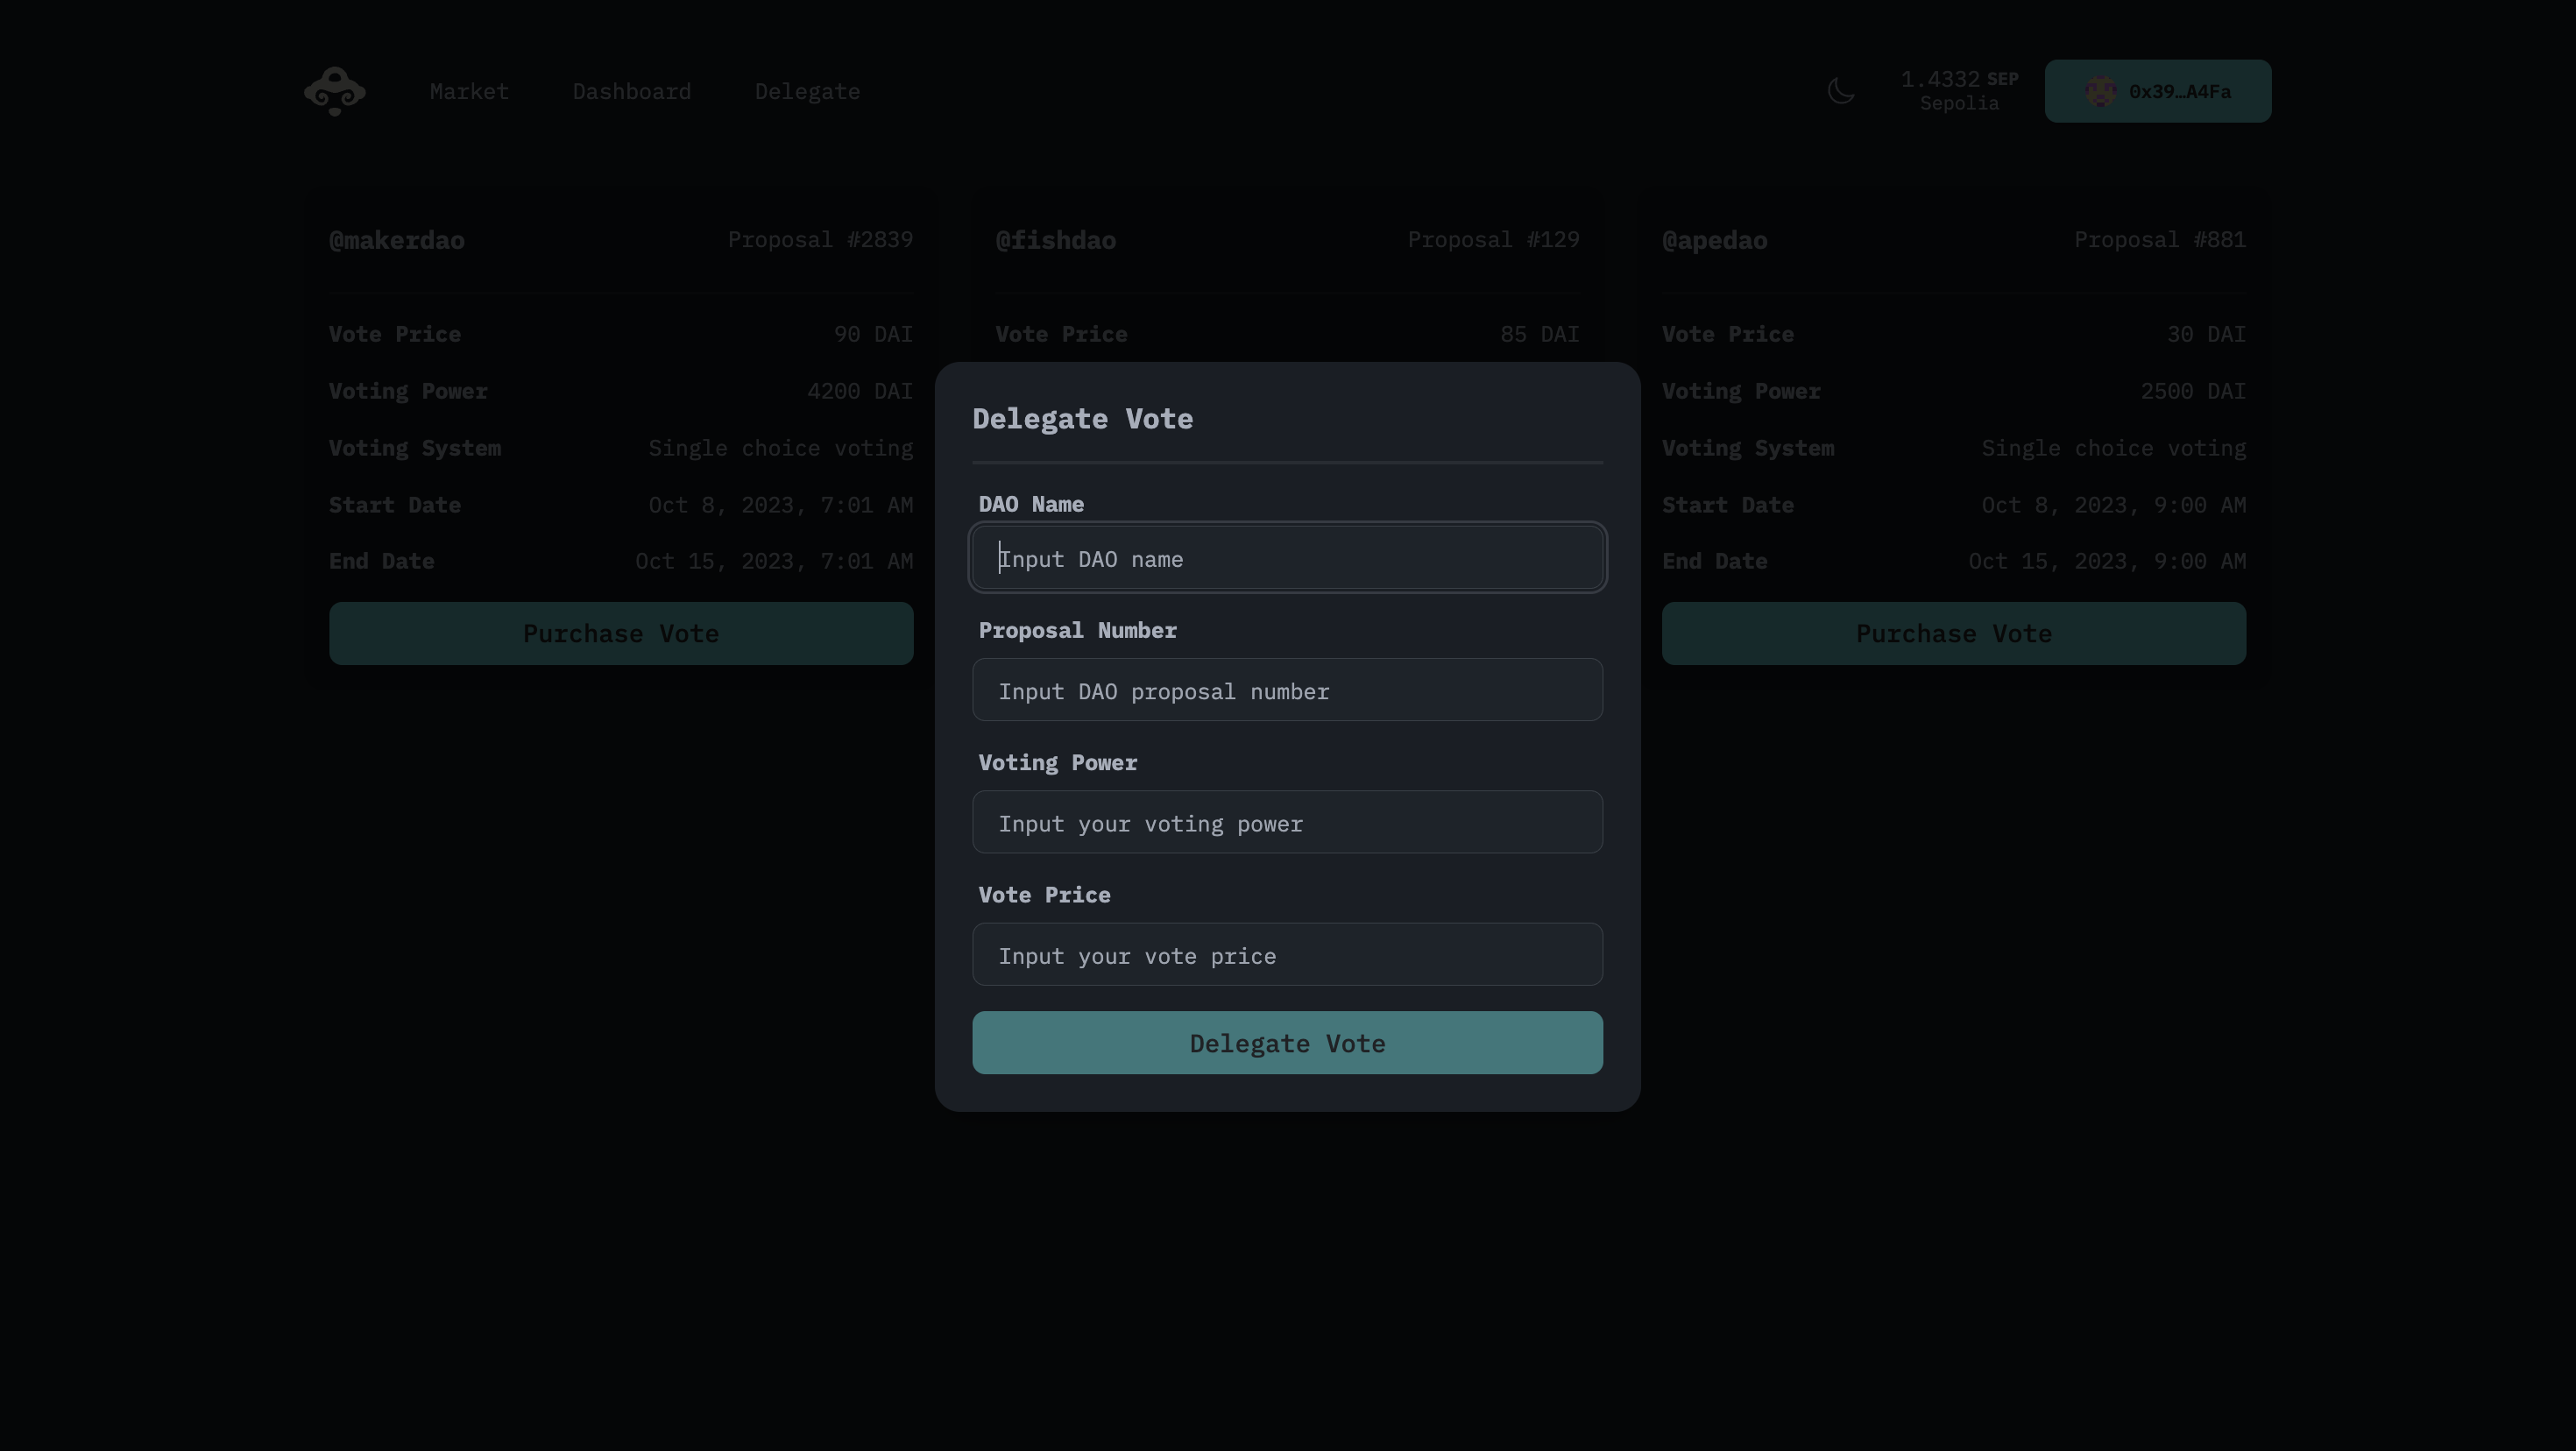The width and height of the screenshot is (2576, 1451).
Task: Submit the Delegate Vote button
Action: [1288, 1043]
